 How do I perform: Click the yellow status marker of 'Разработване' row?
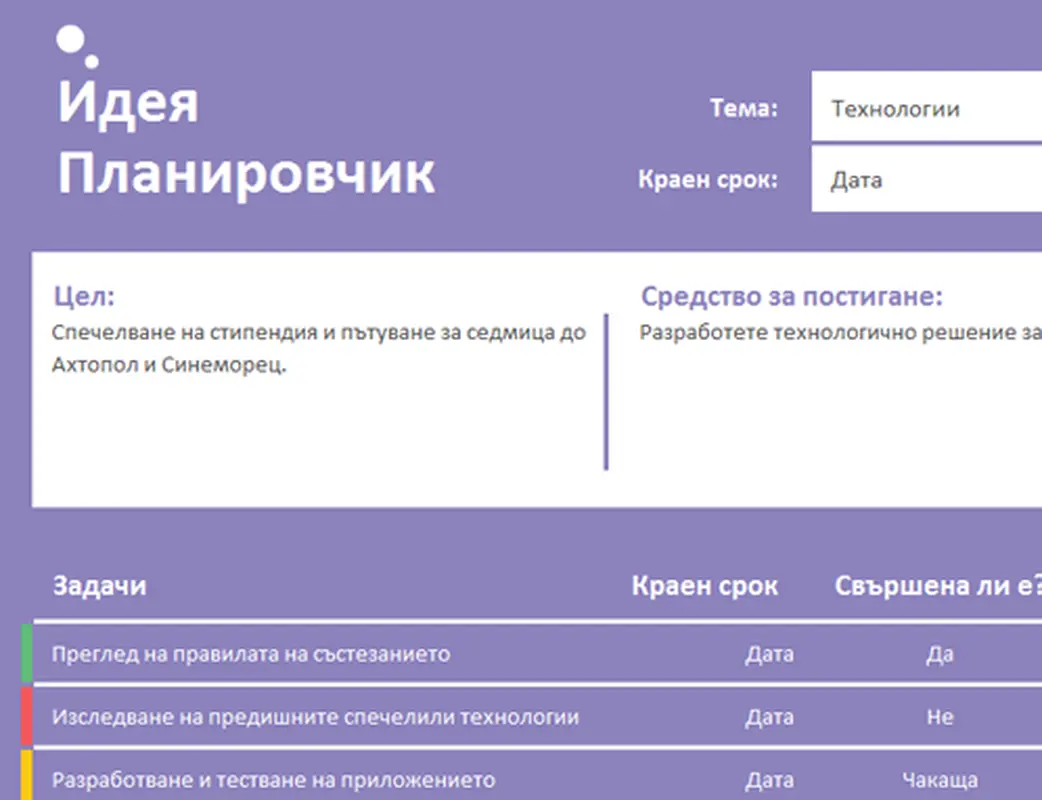point(27,775)
